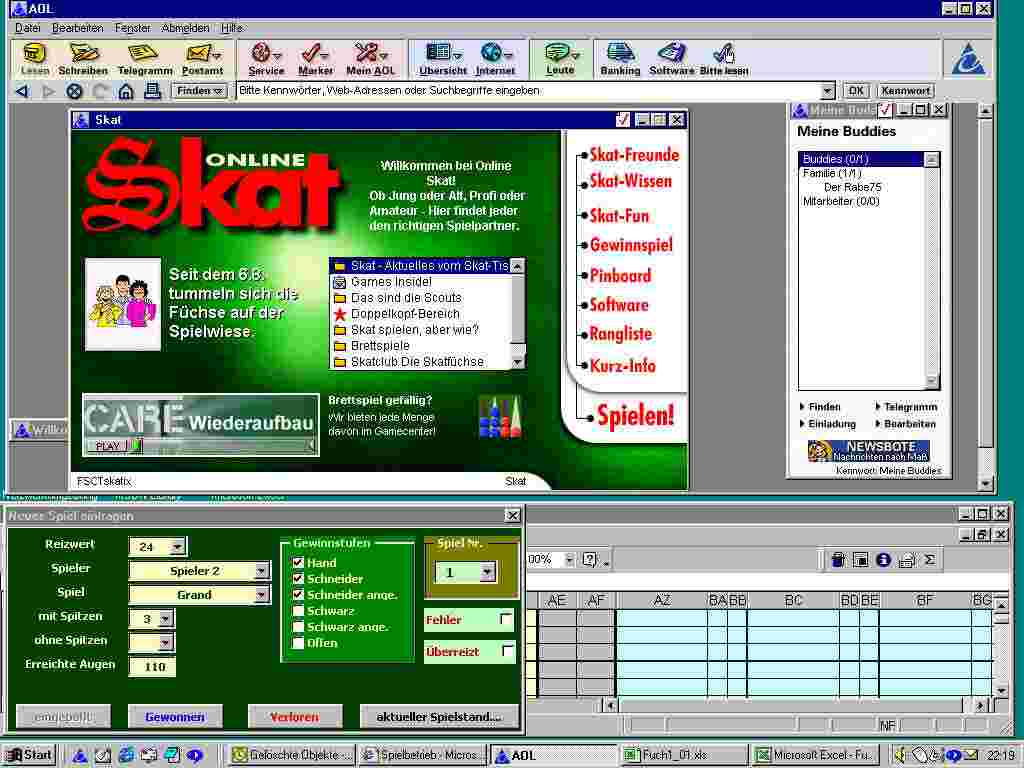Open the Excel zoom percentage dropdown

point(569,560)
